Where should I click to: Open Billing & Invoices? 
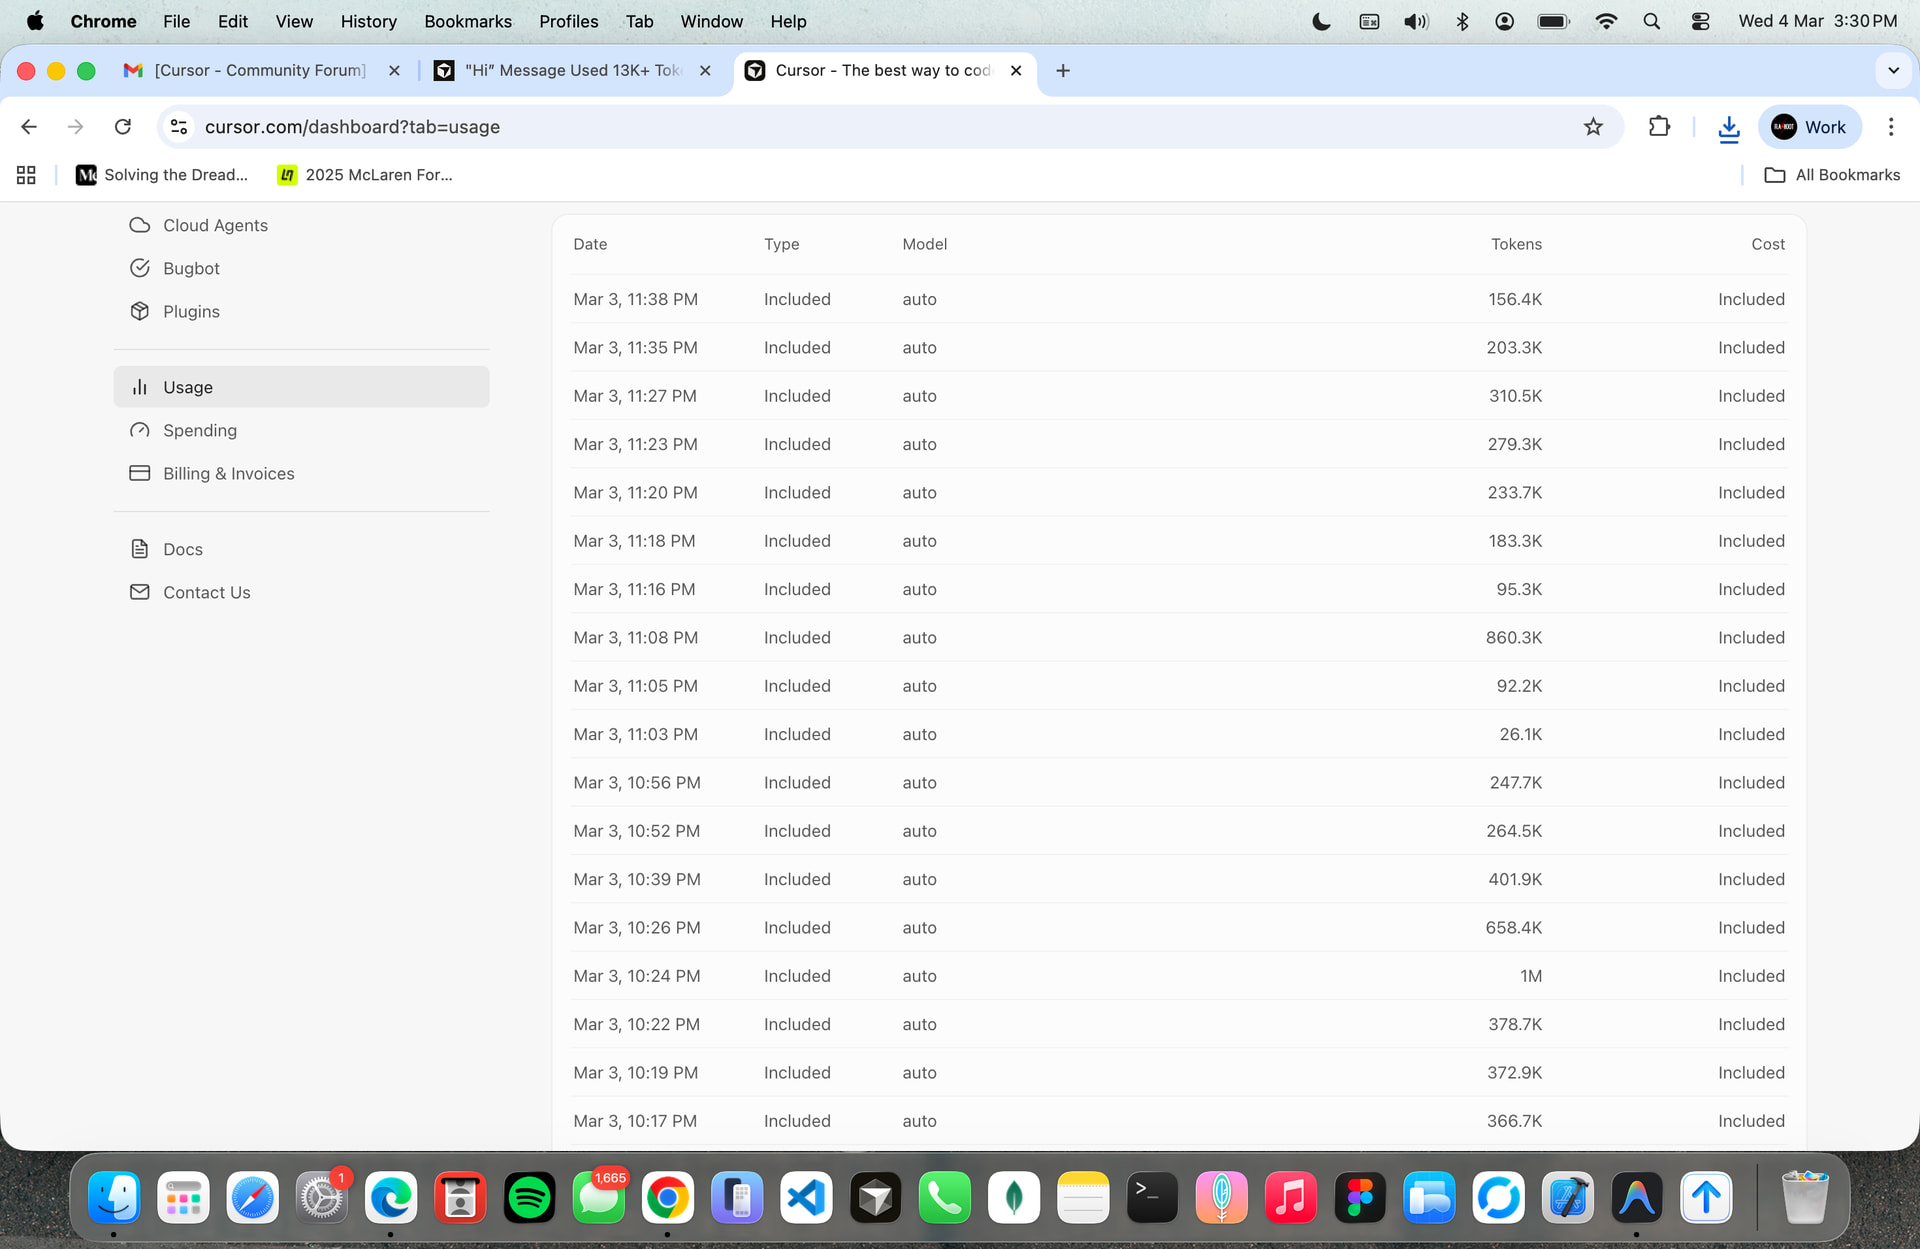point(228,473)
